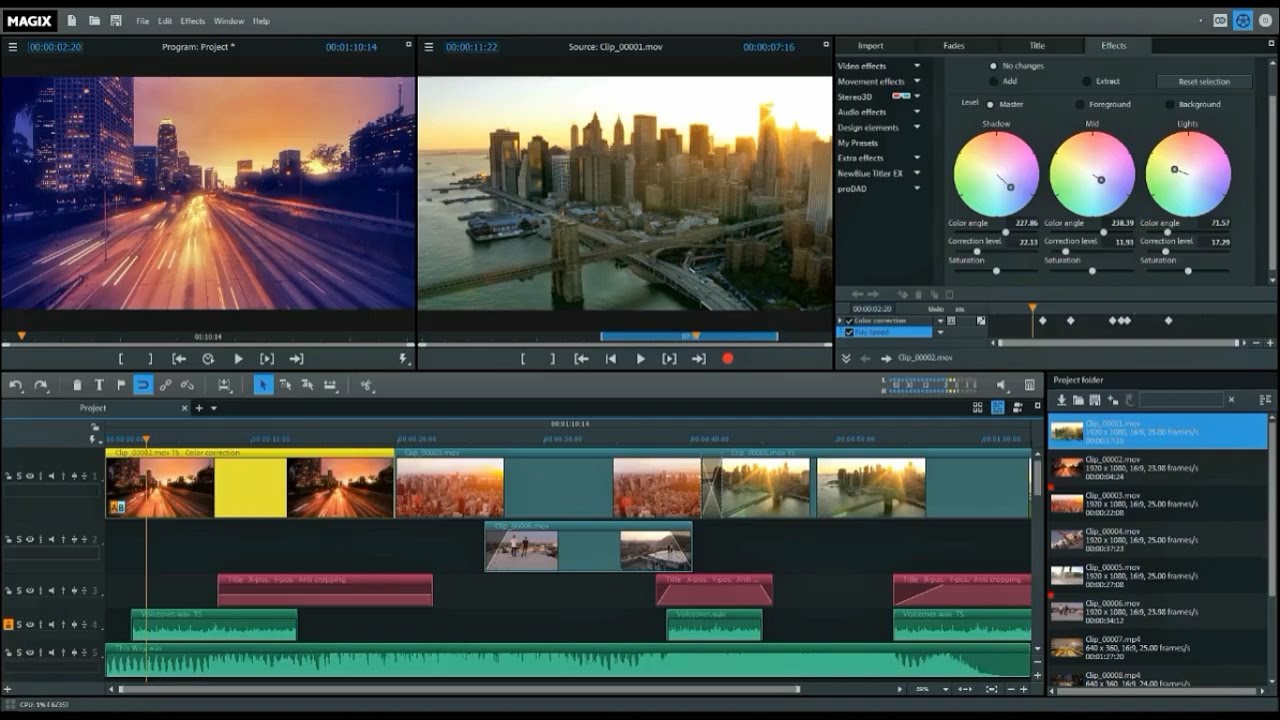Set in-point bracket in program monitor
This screenshot has height=720, width=1280.
(x=121, y=358)
